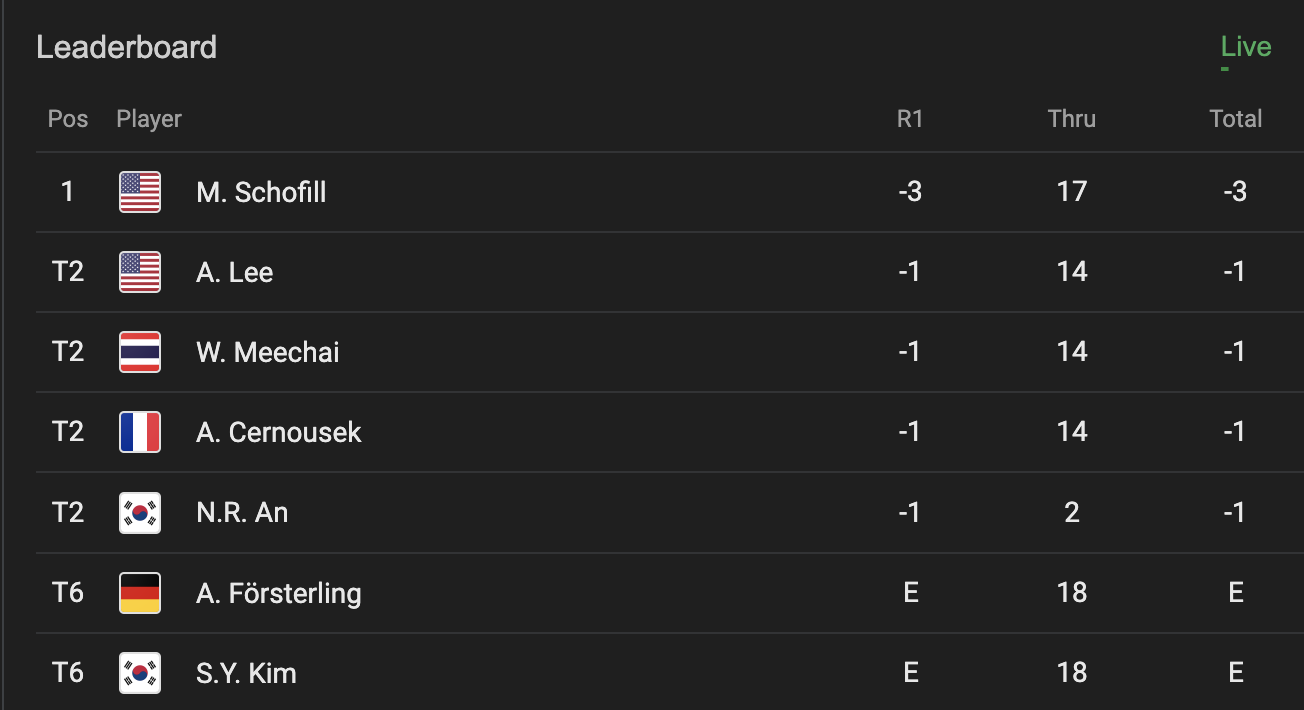The width and height of the screenshot is (1304, 710).
Task: Select A. Cernousek player name
Action: (x=279, y=432)
